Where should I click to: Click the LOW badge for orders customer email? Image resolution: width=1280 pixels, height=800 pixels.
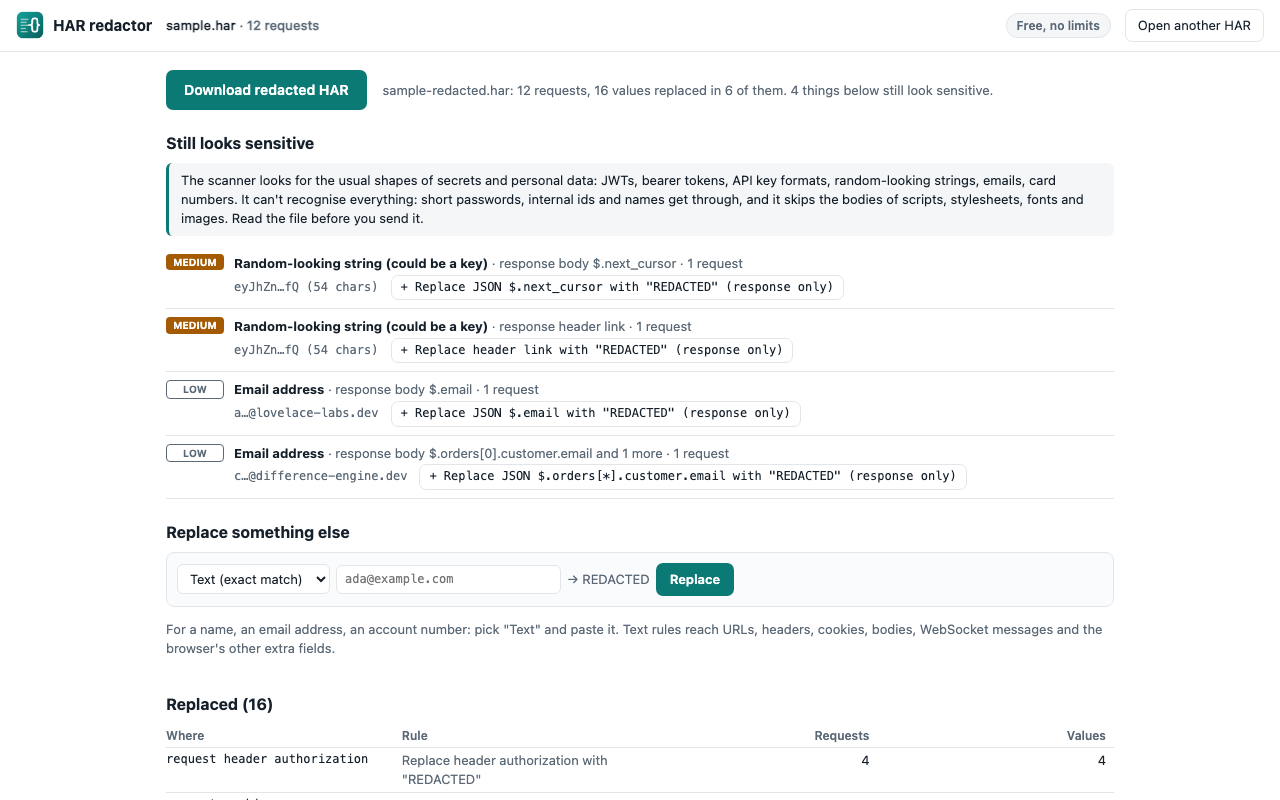click(x=195, y=453)
